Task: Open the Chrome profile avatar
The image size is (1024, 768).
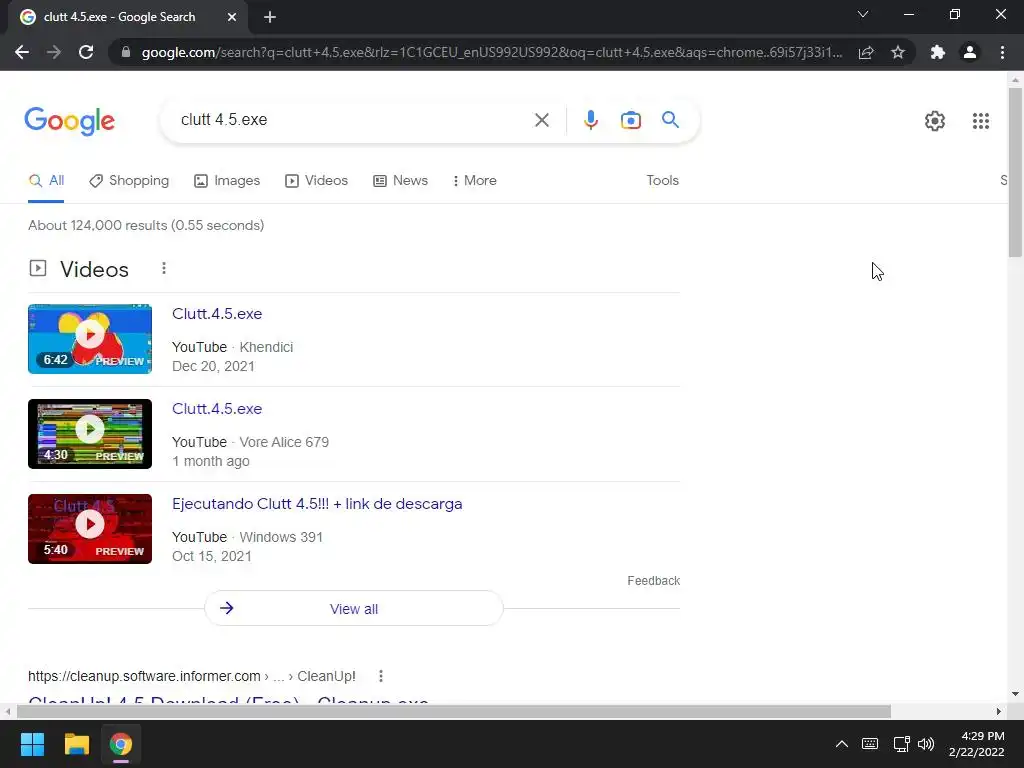Action: point(970,52)
